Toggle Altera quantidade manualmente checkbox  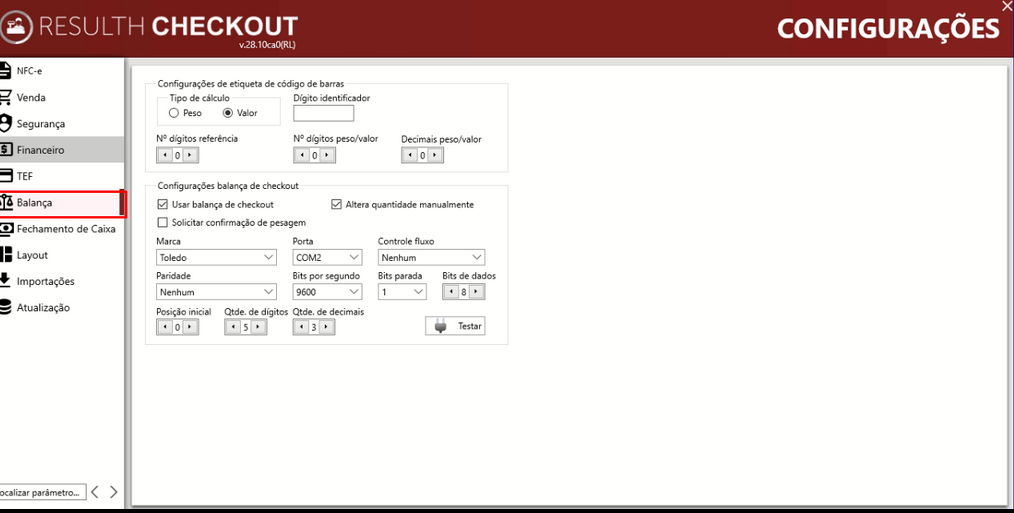tap(336, 204)
